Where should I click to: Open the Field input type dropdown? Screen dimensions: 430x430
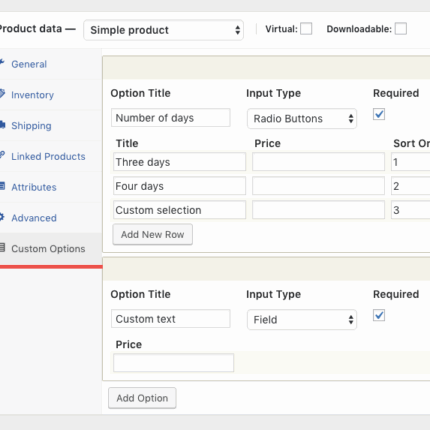coord(302,320)
